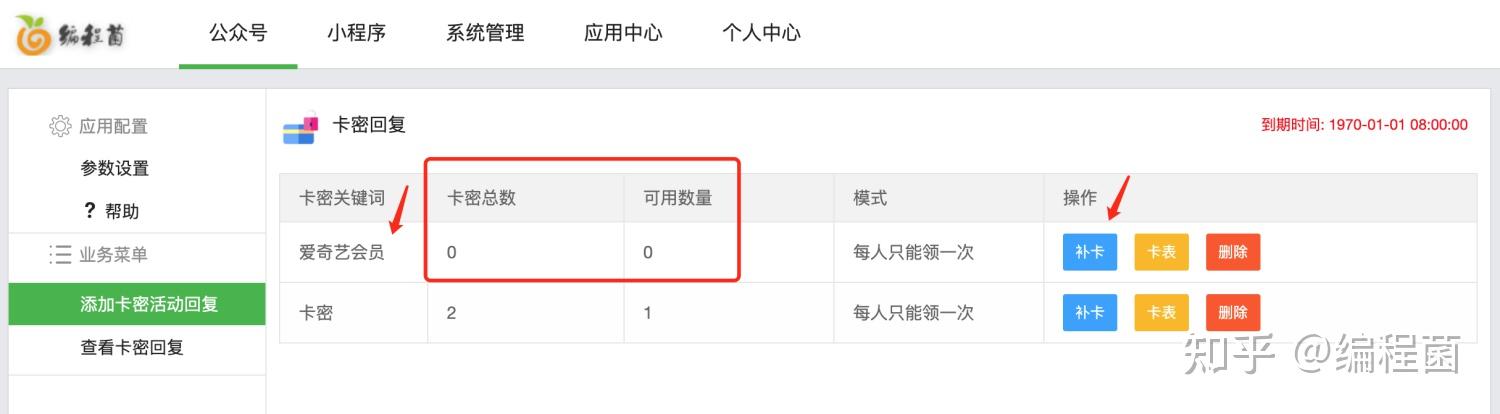Screen dimensions: 1500x414
Task: Switch to the 公众号 tab
Action: 238,33
